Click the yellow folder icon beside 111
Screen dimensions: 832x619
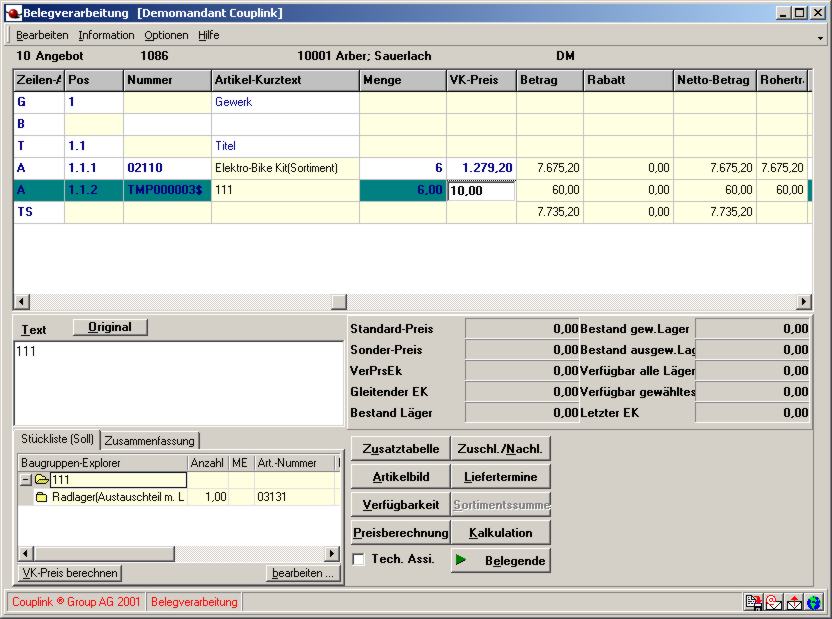[41, 480]
